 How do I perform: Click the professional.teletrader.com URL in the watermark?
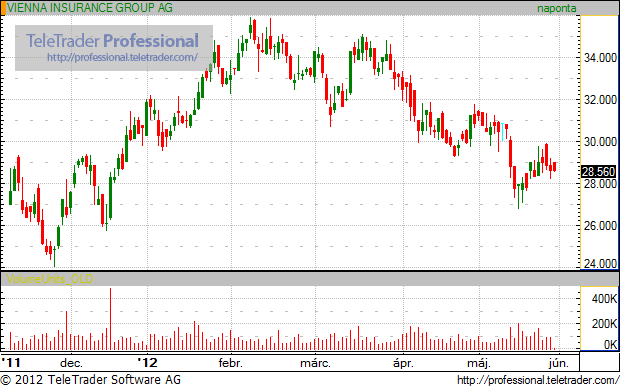122,57
